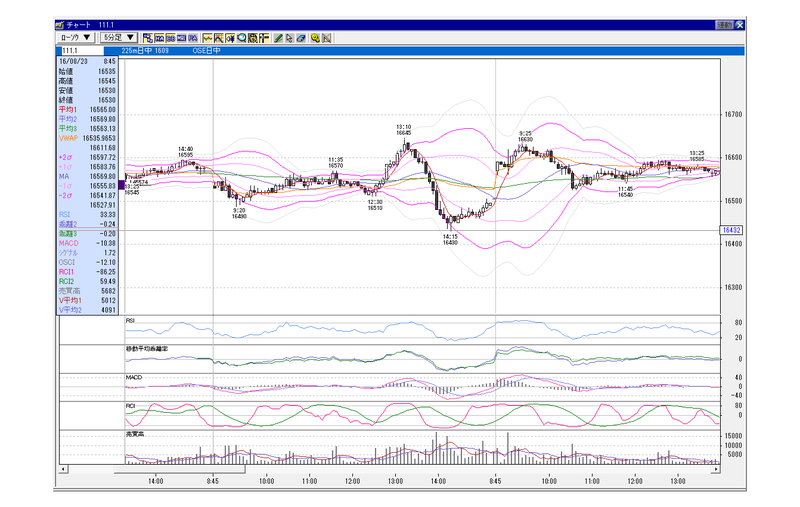Select the eraser tool
This screenshot has height=507, width=800.
point(302,38)
